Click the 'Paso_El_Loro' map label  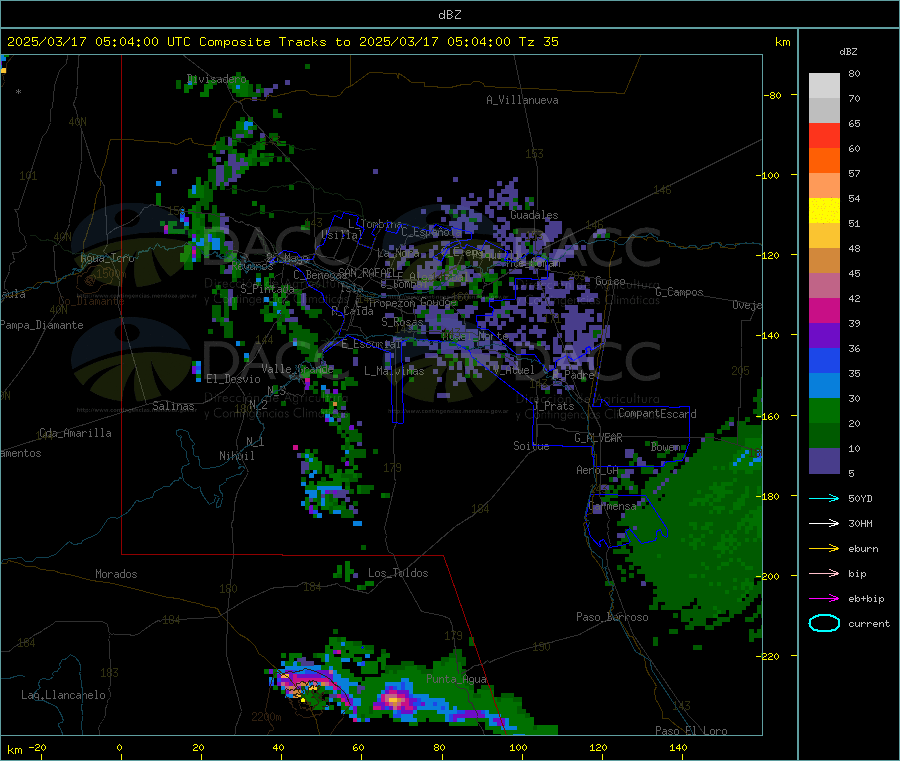point(691,731)
